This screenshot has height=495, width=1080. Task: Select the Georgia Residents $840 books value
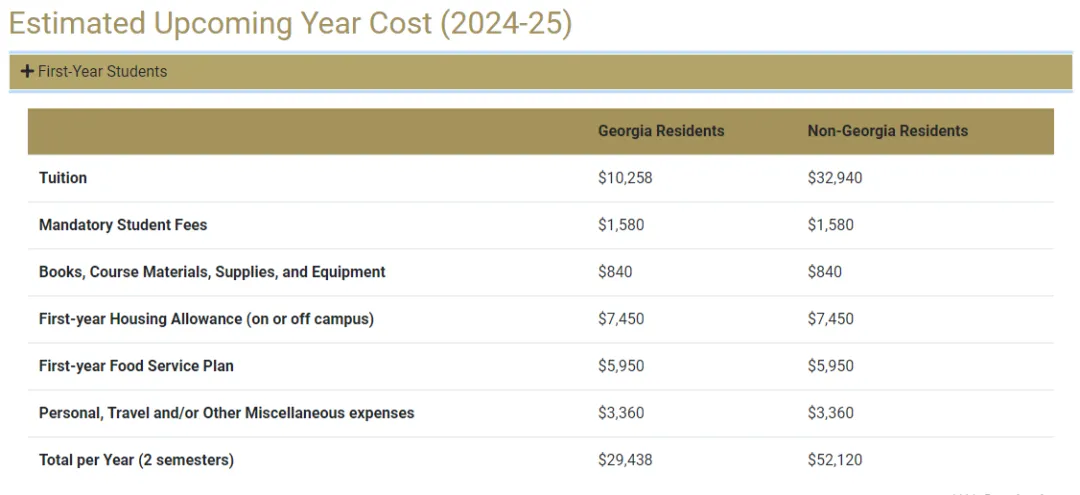615,272
